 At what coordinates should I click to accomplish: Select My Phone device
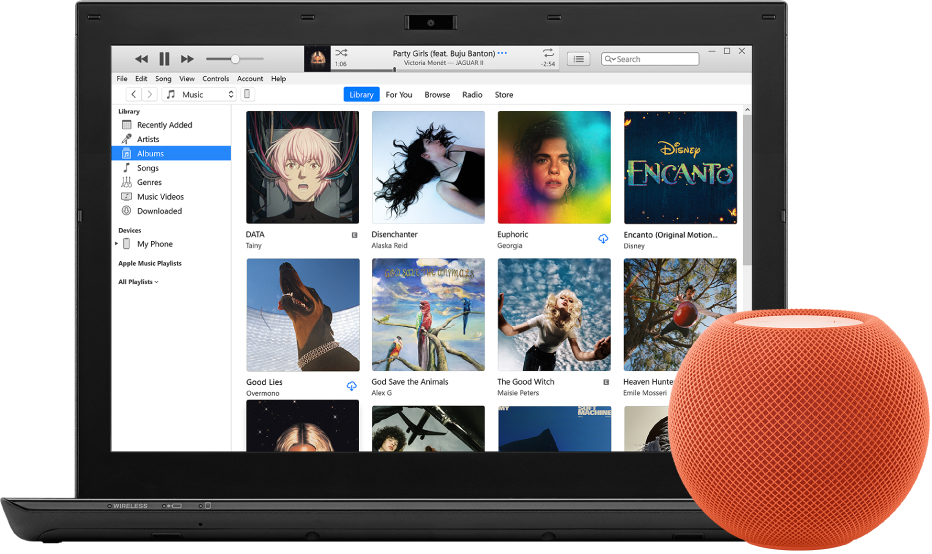pos(155,244)
